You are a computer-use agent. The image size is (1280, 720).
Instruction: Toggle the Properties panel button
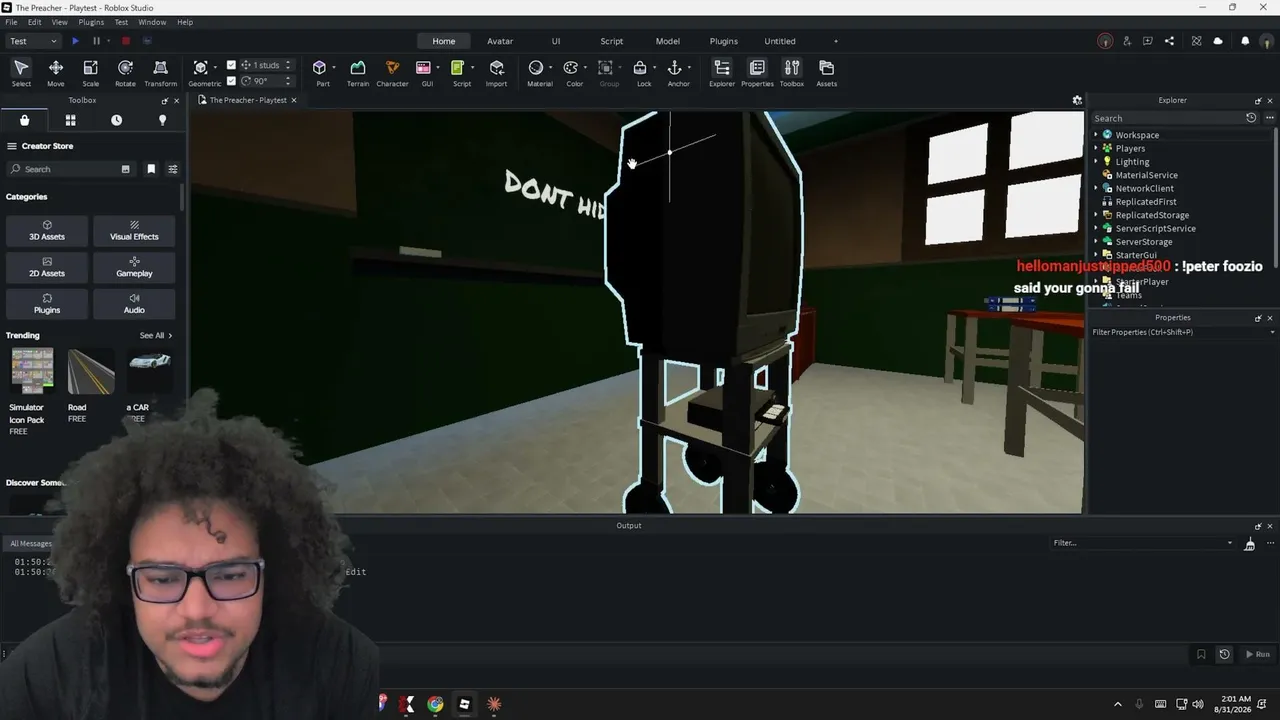(x=757, y=73)
